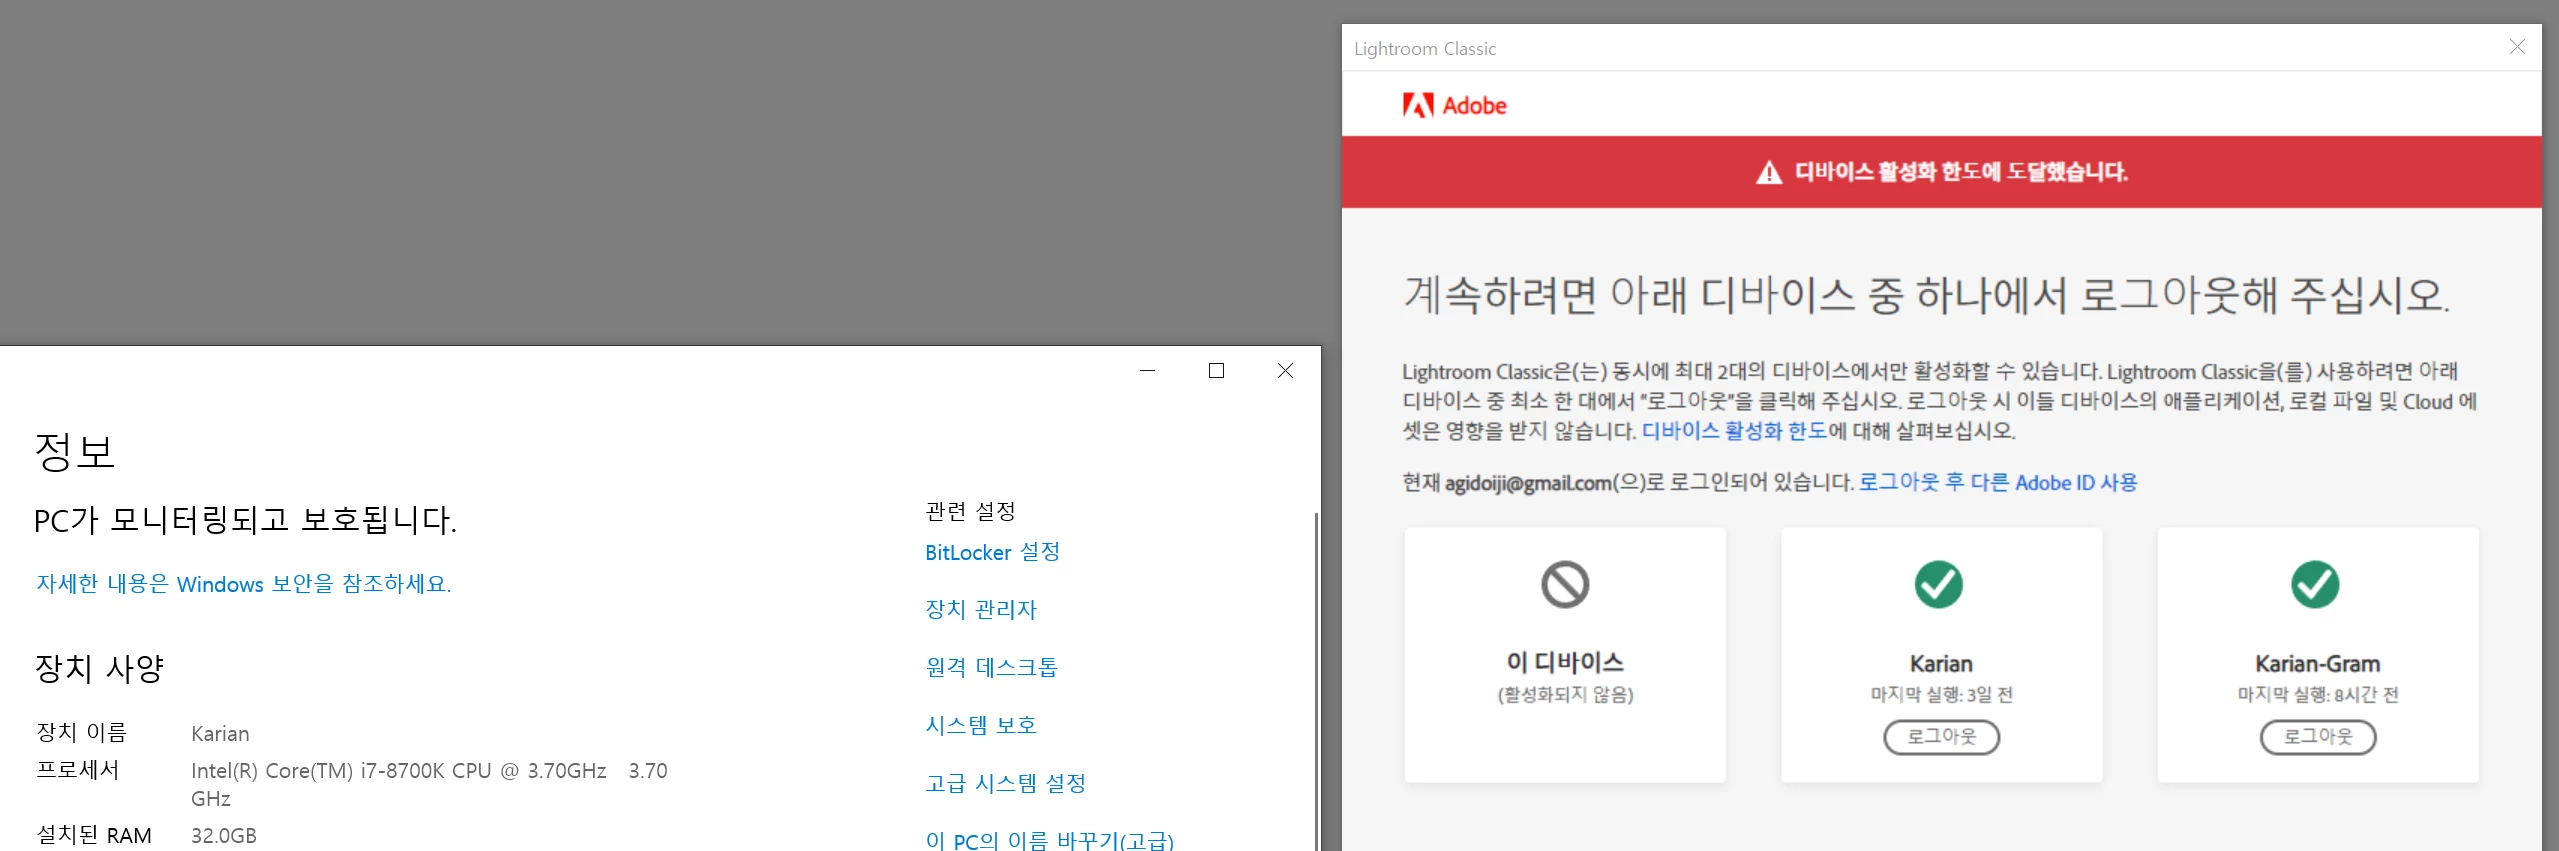
Task: Click the warning triangle icon in red banner
Action: (1769, 172)
